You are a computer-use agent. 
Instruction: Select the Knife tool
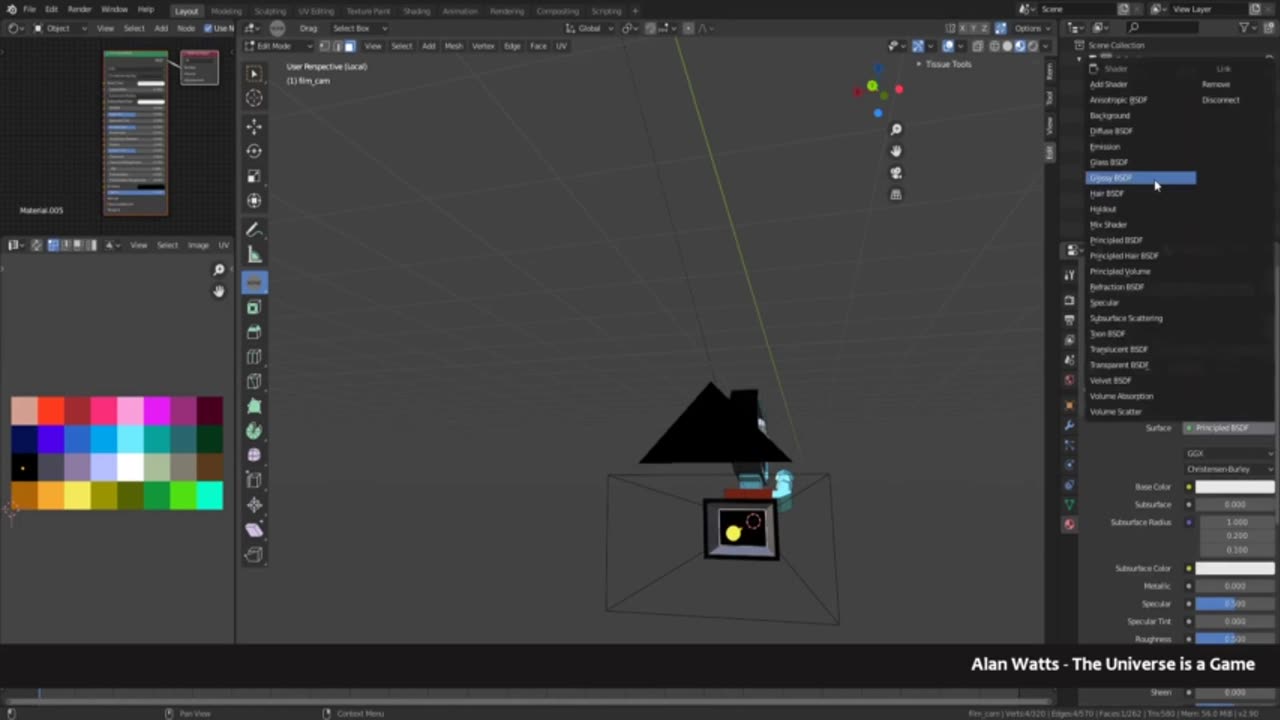254,381
